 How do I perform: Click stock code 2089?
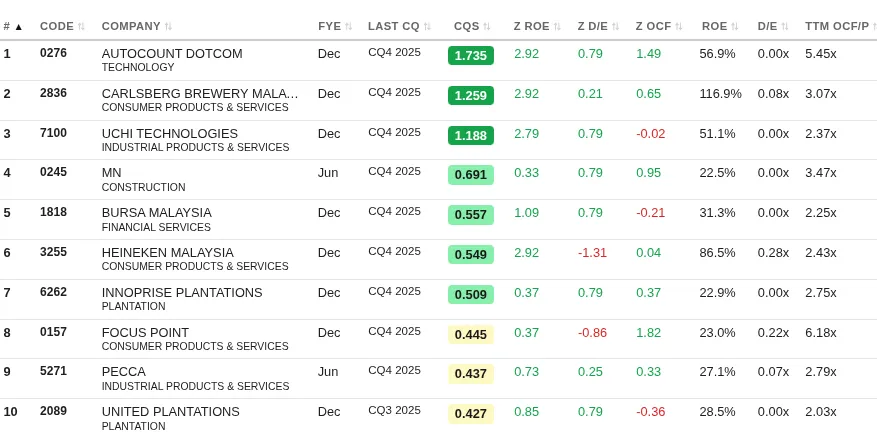click(53, 411)
